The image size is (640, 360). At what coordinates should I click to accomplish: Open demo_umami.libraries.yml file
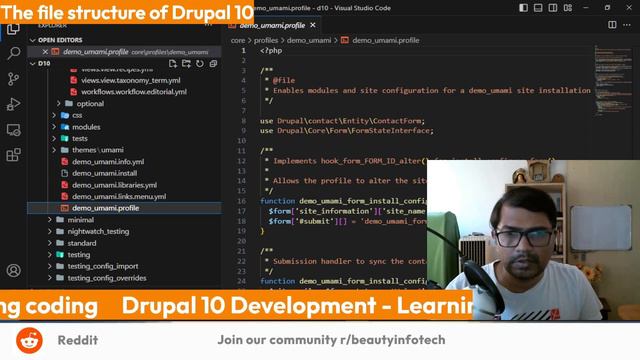(x=114, y=185)
